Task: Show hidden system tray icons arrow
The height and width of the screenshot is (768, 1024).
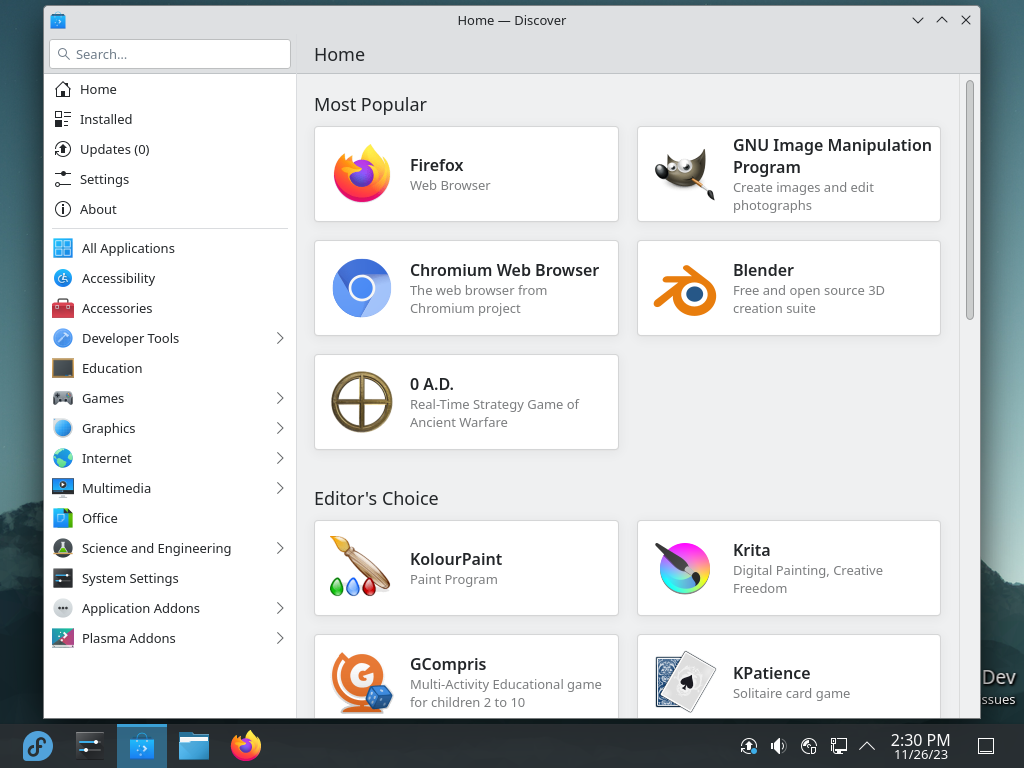Action: tap(867, 746)
